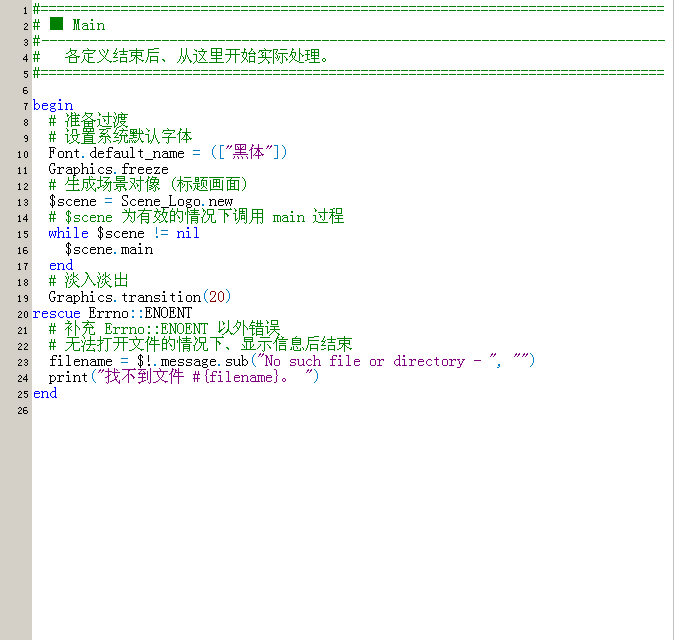Viewport: 685px width, 640px height.
Task: Click 'Errno::ENOENT' on line 20
Action: (140, 313)
